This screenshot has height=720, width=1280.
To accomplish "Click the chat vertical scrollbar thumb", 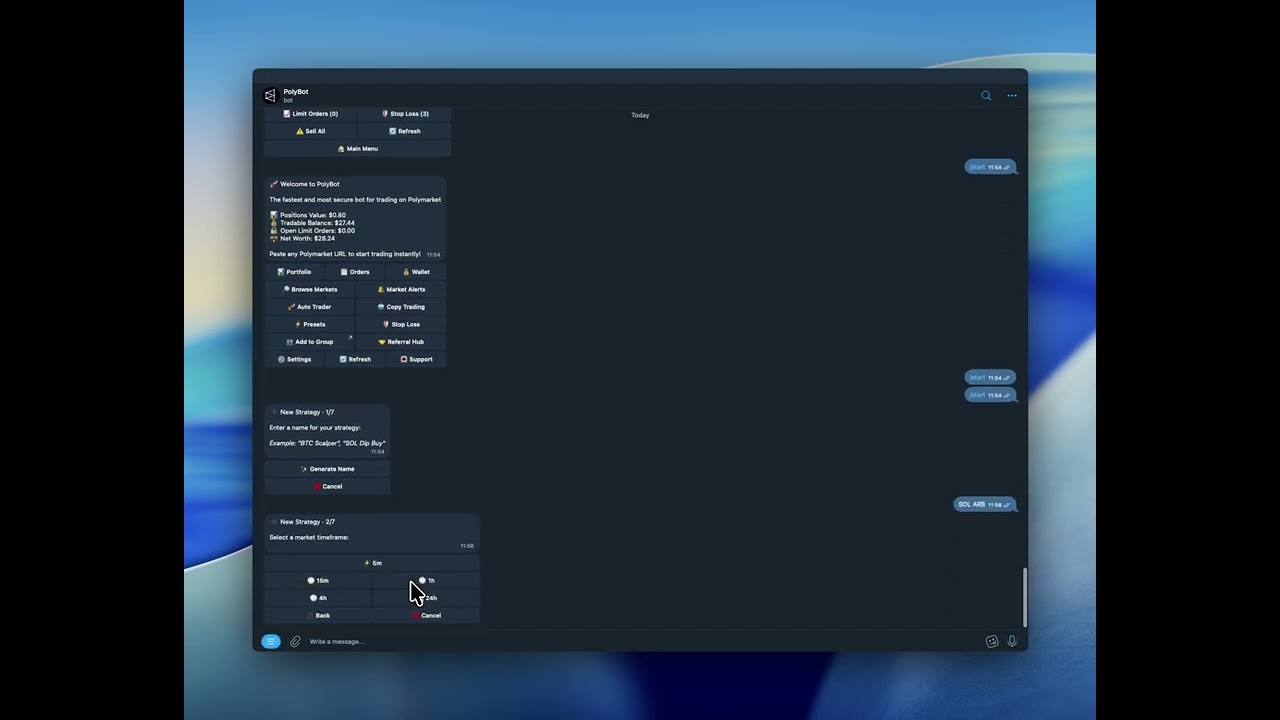I will (1024, 598).
